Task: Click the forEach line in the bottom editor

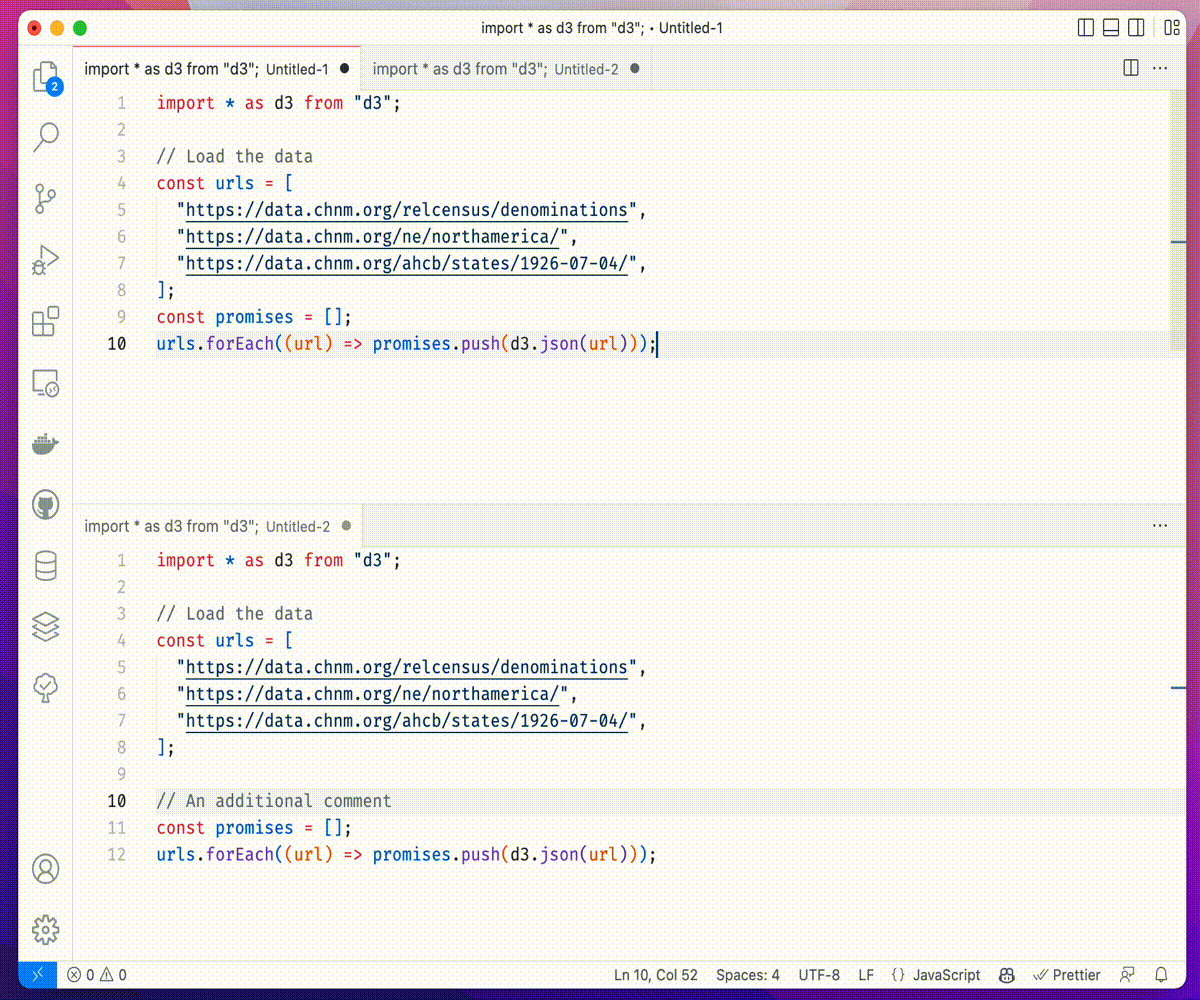Action: [x=406, y=855]
